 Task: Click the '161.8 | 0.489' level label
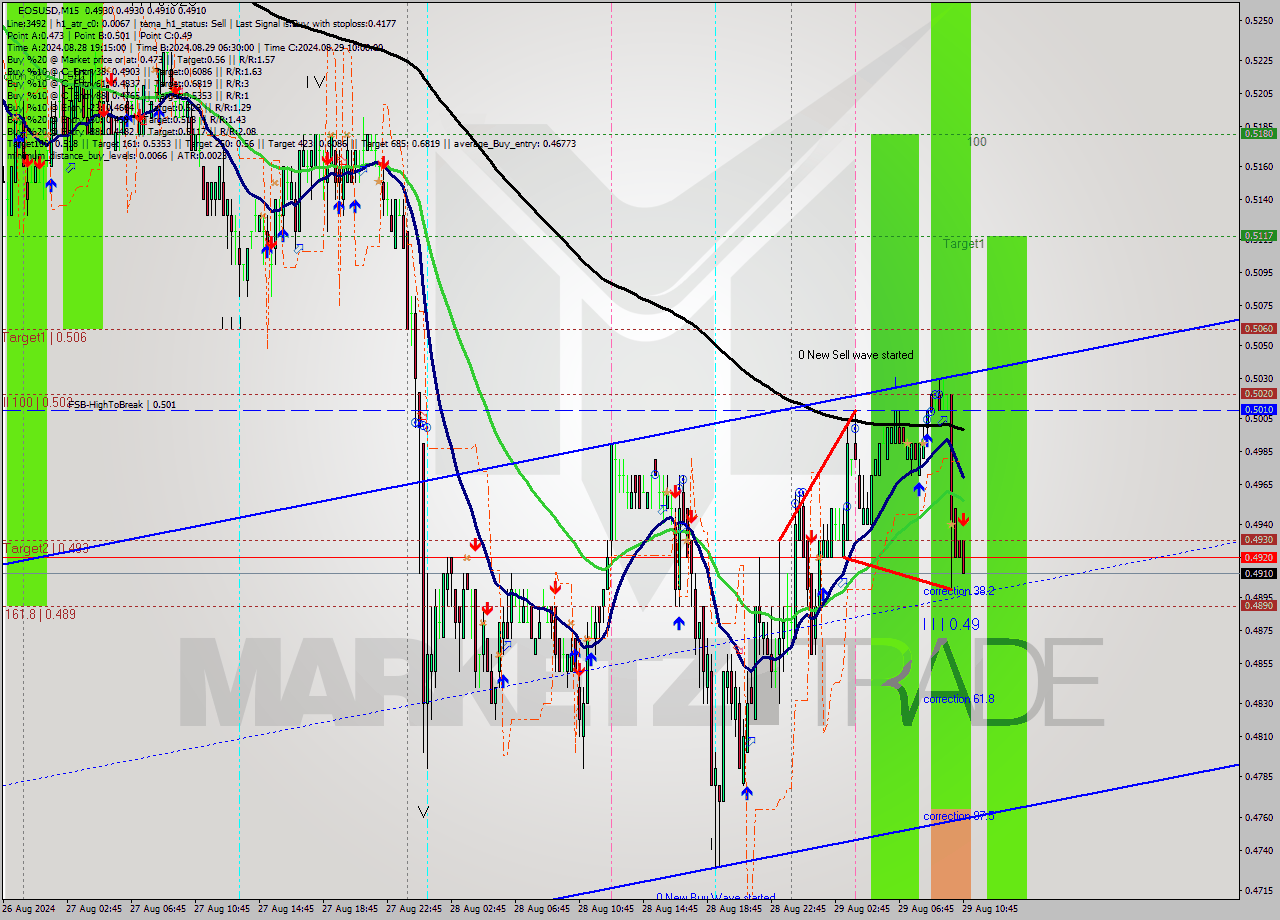coord(40,614)
